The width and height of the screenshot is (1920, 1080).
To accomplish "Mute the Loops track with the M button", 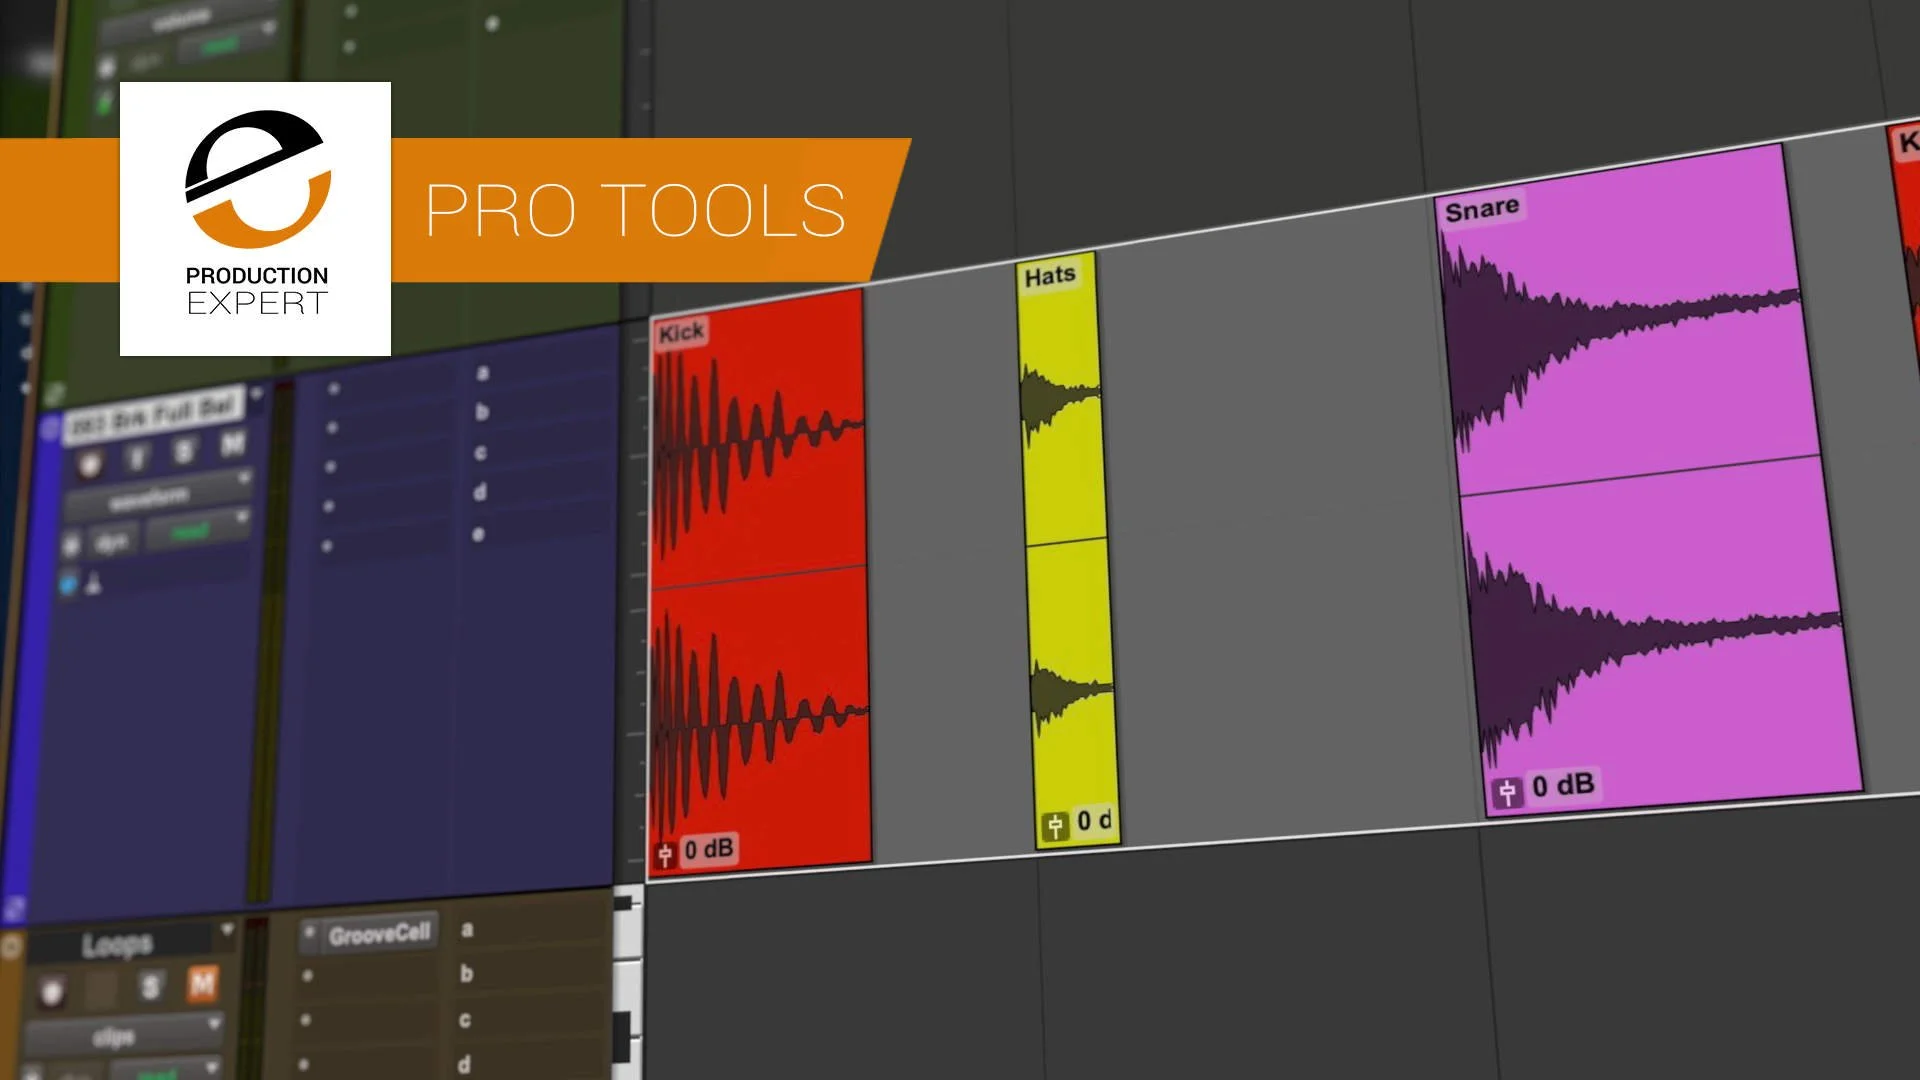I will [x=204, y=981].
